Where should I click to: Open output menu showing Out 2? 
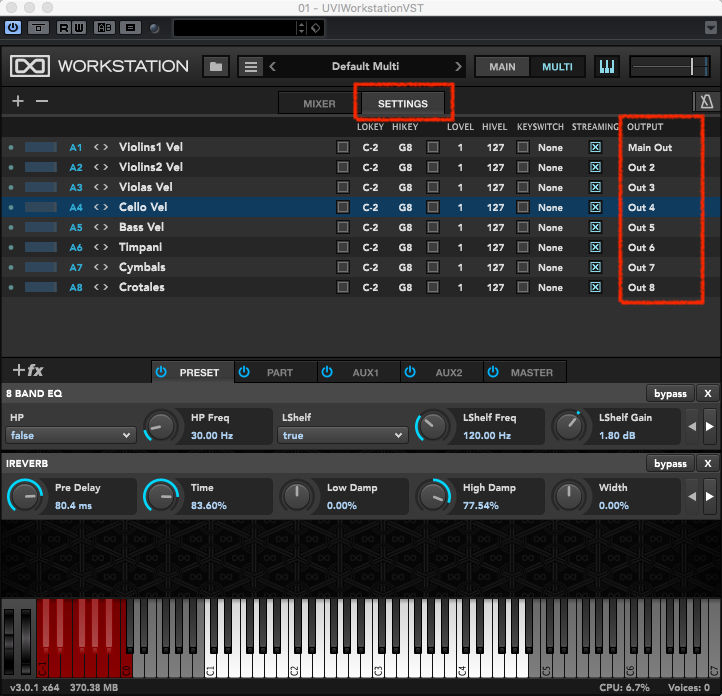pos(641,168)
